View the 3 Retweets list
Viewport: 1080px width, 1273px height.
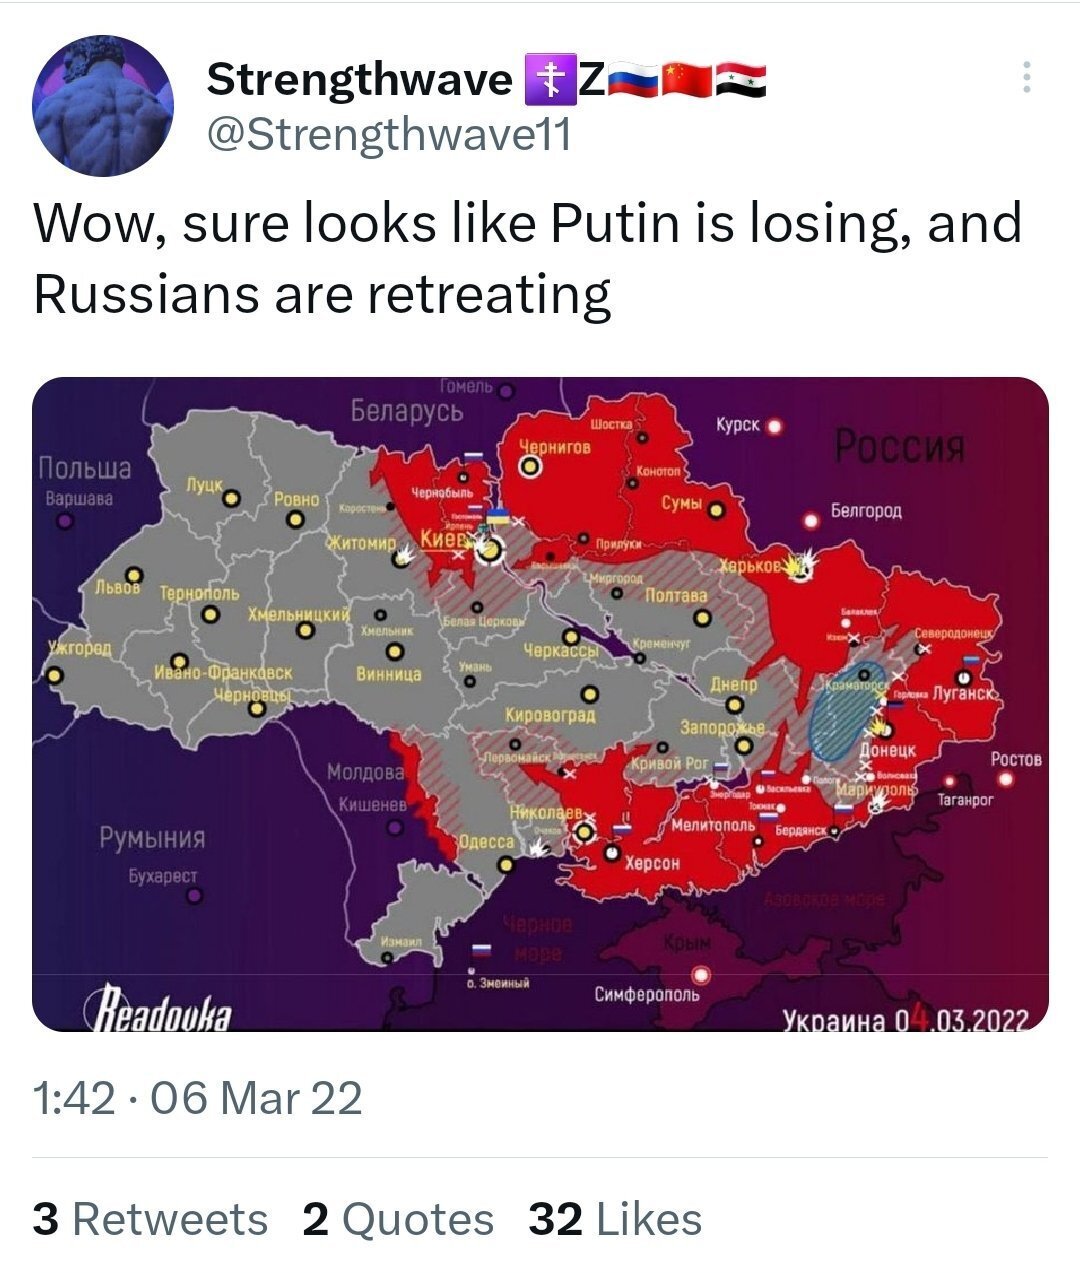(151, 1220)
